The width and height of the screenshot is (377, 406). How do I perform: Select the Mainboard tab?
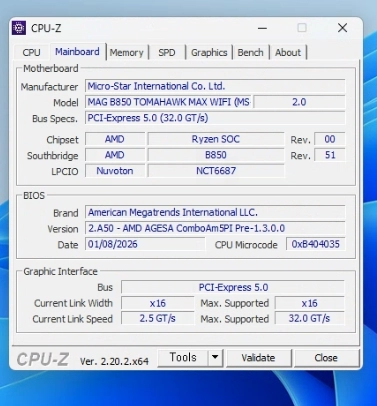point(77,52)
